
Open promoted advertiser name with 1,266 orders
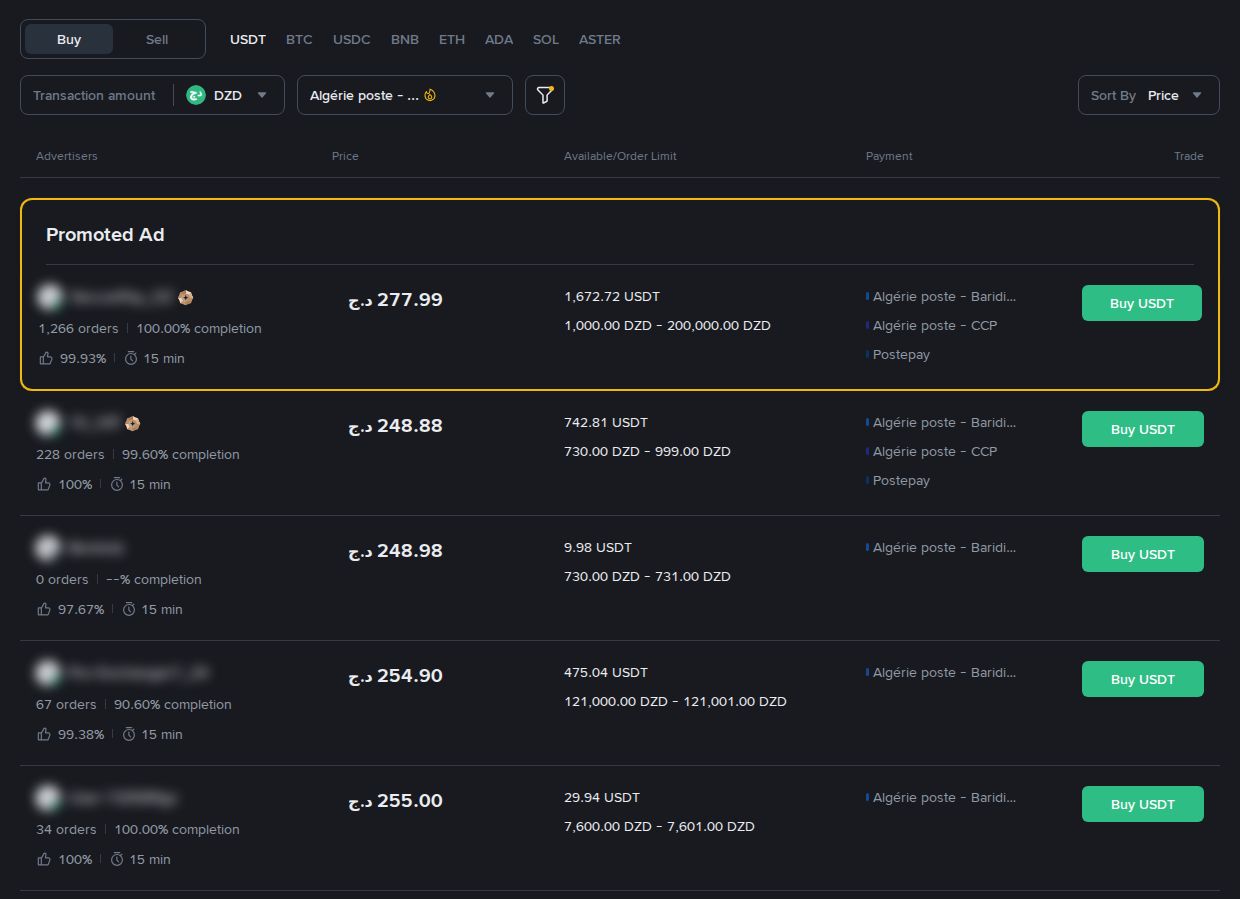pyautogui.click(x=120, y=297)
